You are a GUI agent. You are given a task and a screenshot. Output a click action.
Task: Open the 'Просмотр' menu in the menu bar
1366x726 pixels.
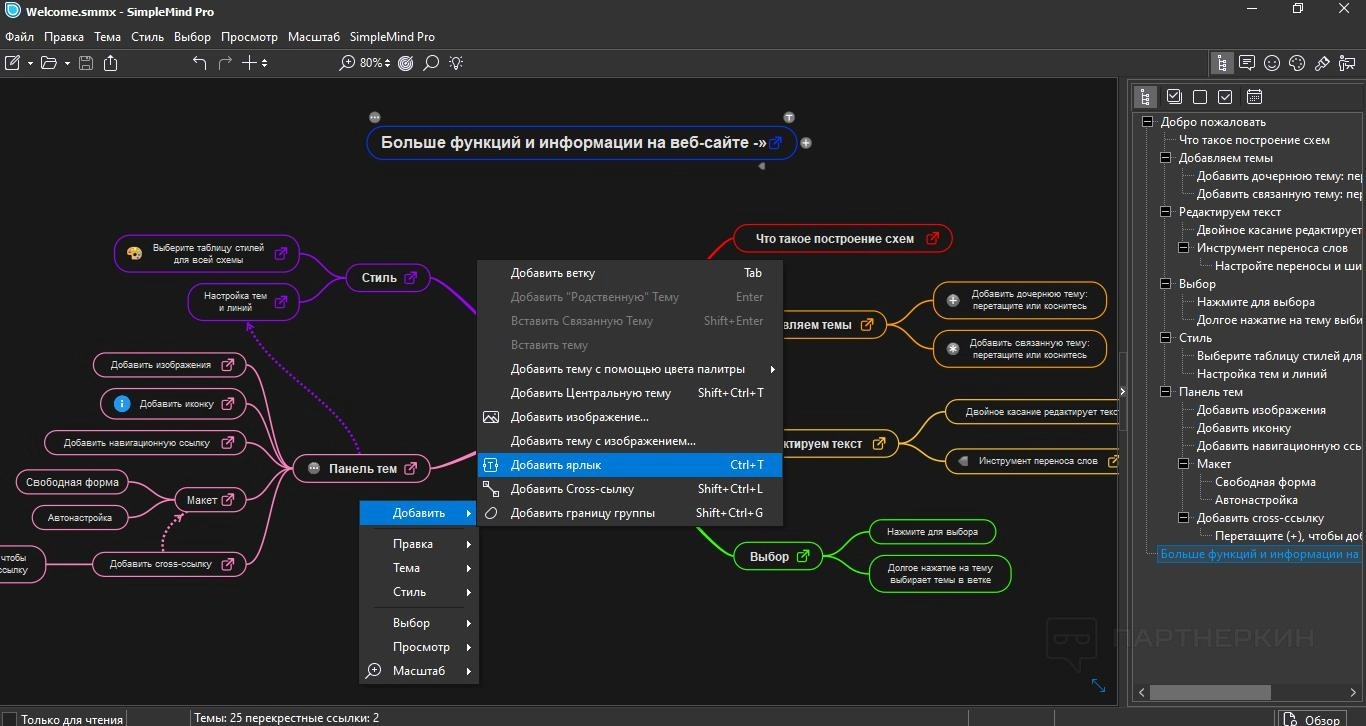click(249, 37)
